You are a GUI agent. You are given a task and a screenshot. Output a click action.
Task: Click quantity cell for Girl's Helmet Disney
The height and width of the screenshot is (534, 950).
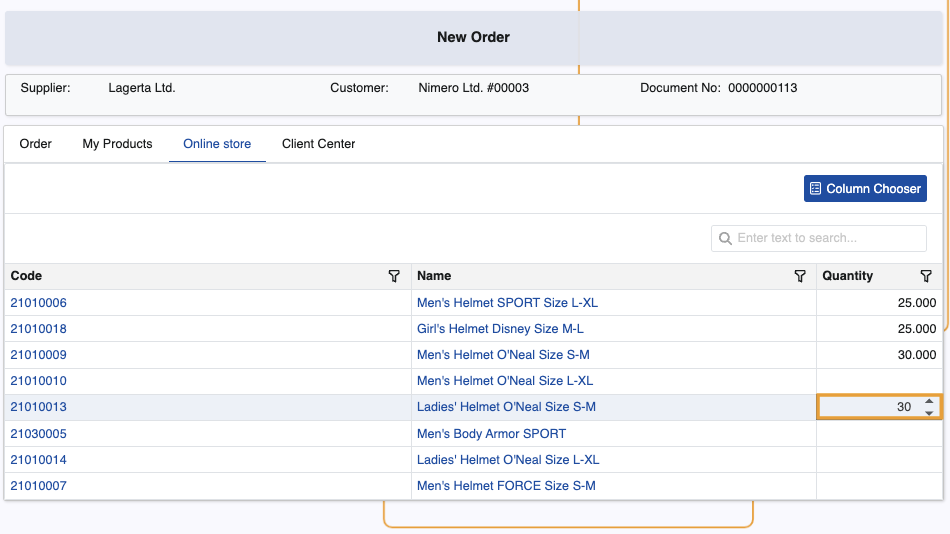pyautogui.click(x=879, y=329)
